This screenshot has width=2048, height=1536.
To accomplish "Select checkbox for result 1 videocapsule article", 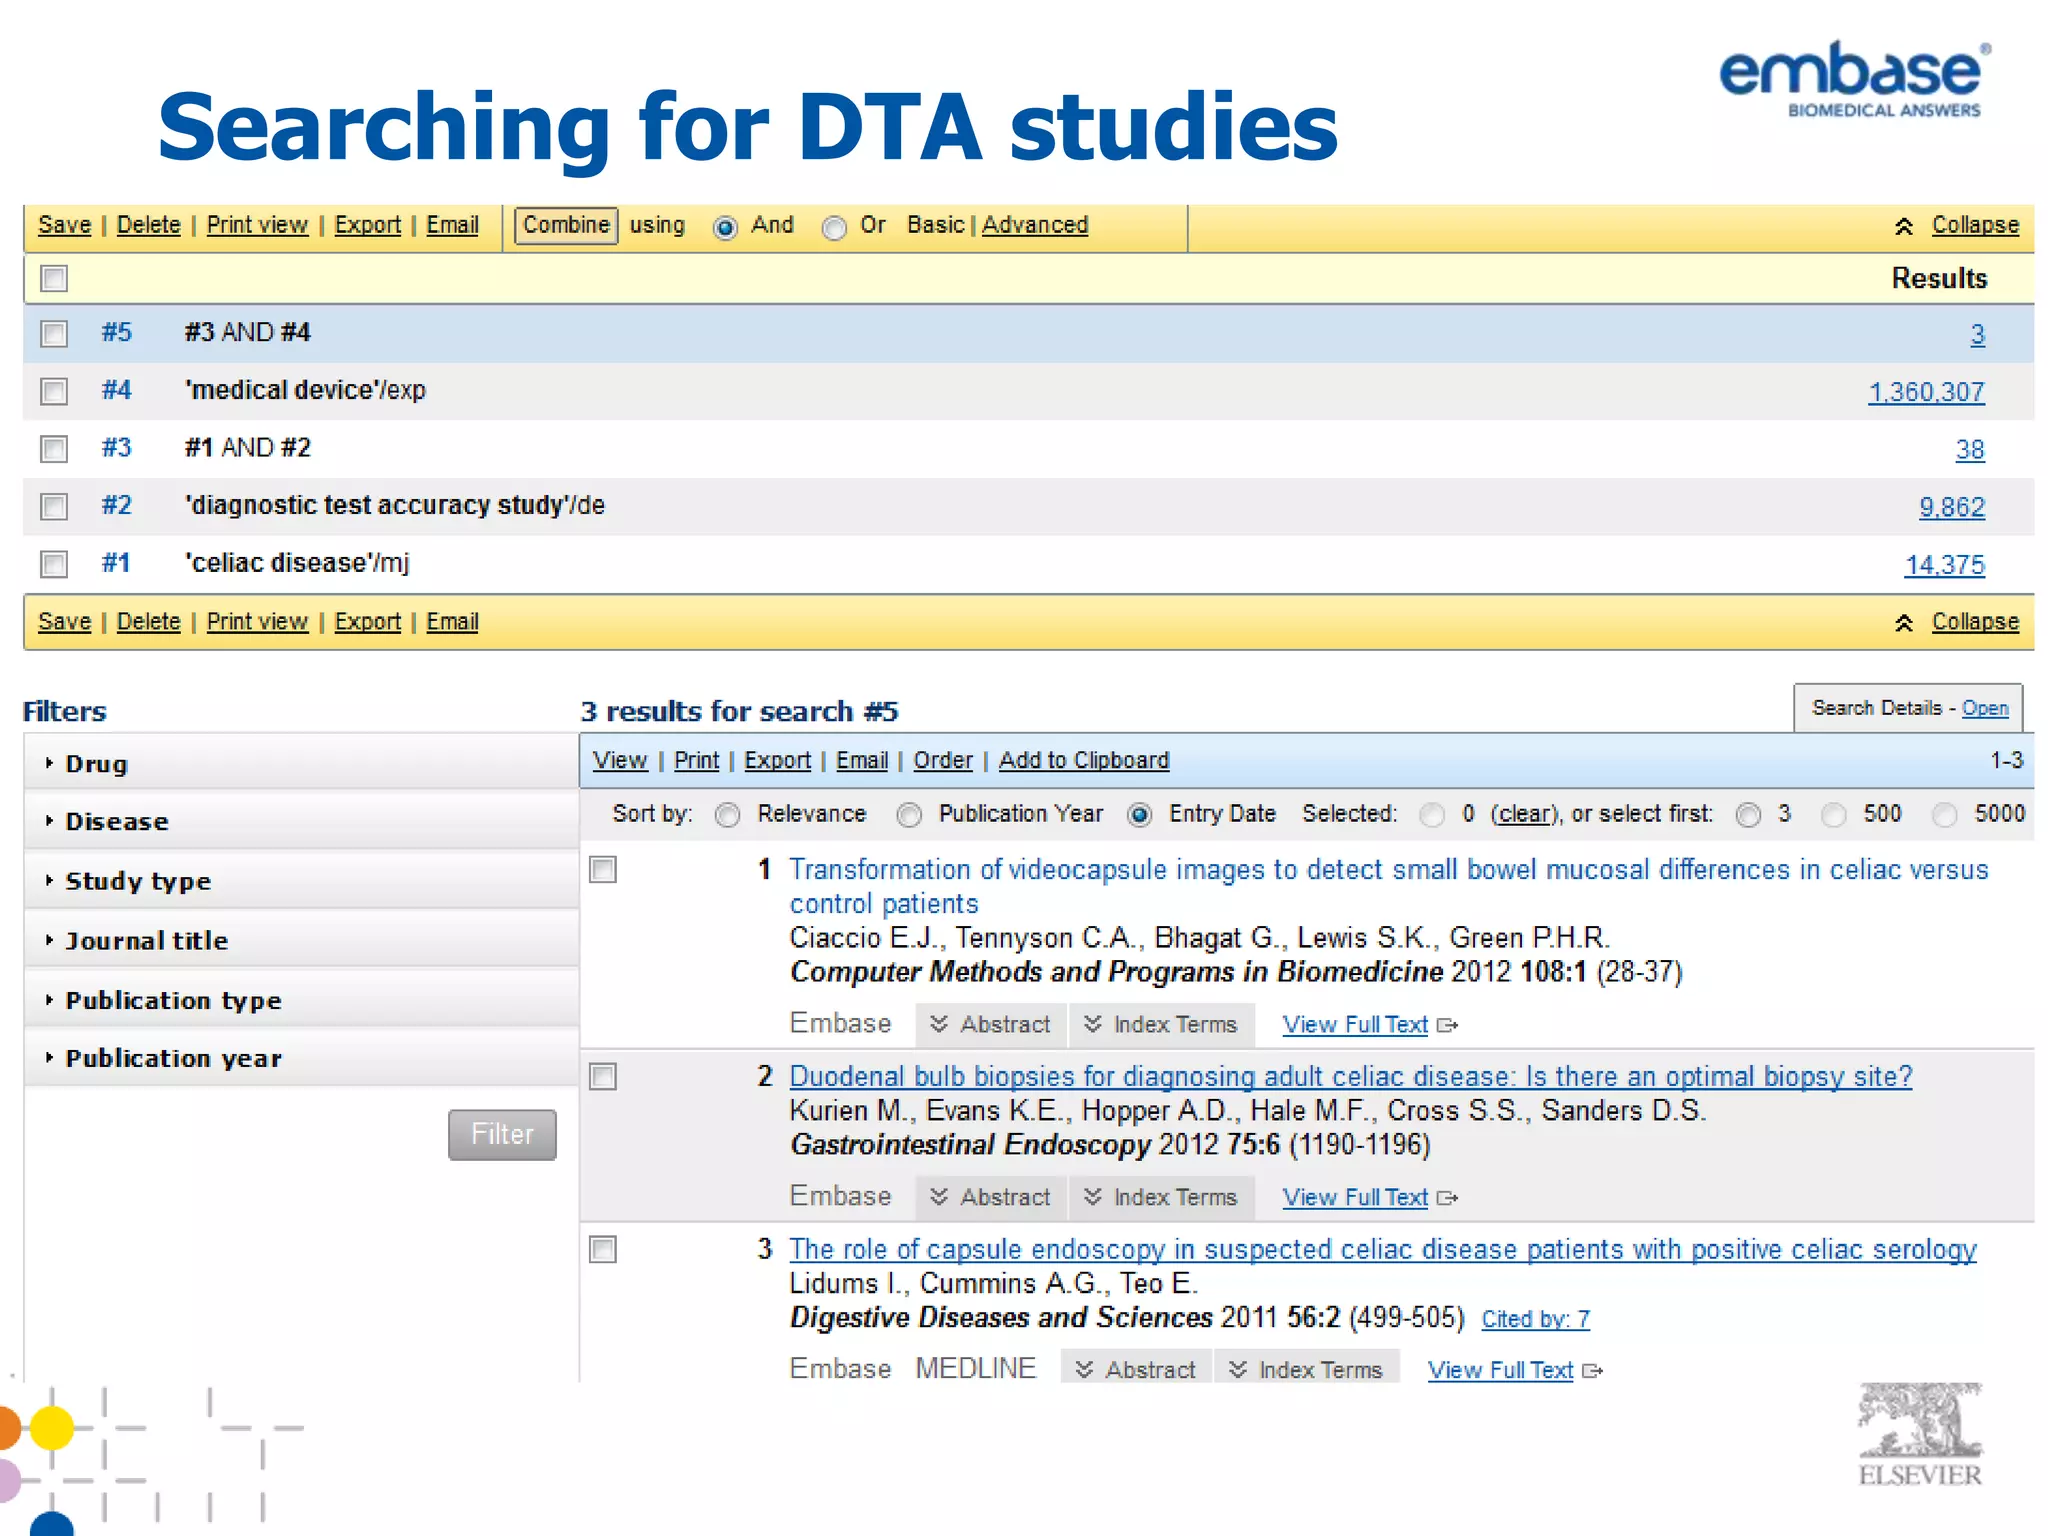I will [603, 870].
